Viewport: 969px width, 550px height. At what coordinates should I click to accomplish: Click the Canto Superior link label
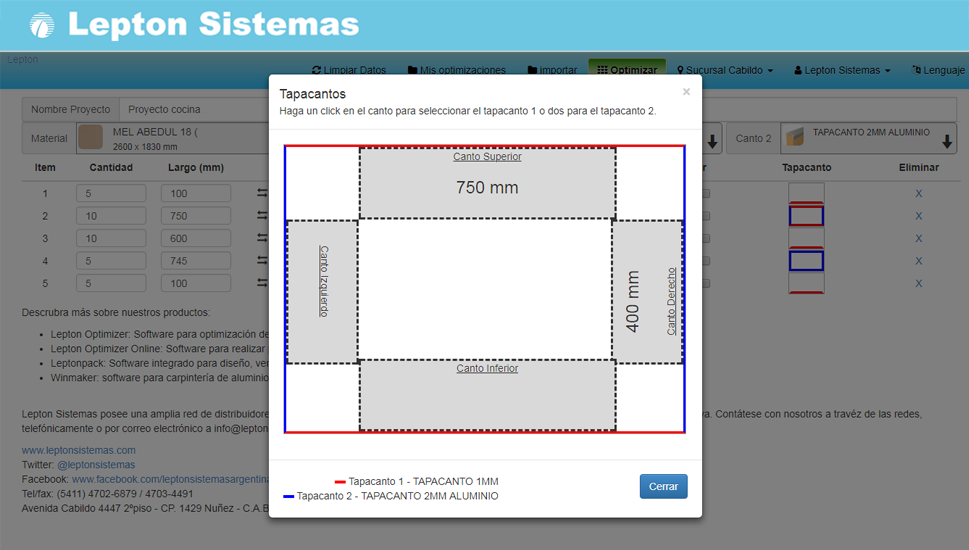tap(487, 156)
